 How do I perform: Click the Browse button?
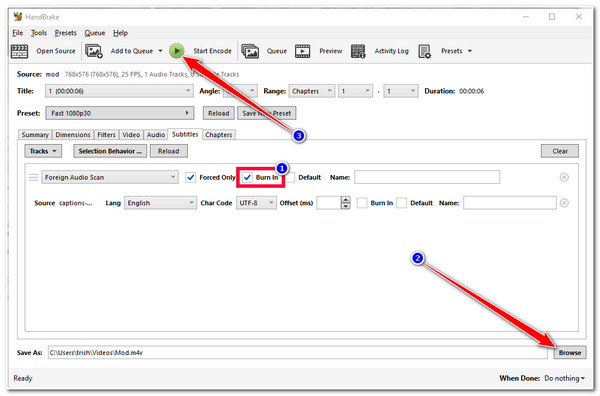pyautogui.click(x=569, y=352)
